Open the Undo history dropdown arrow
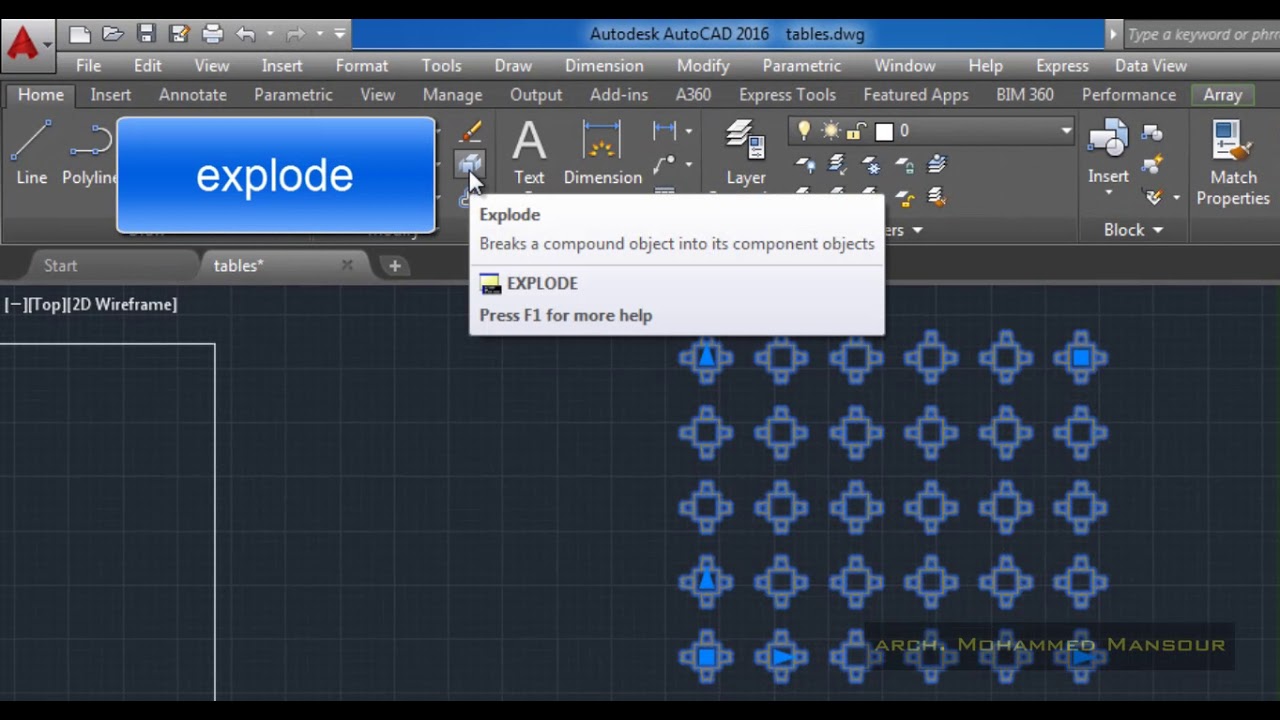 click(x=270, y=34)
